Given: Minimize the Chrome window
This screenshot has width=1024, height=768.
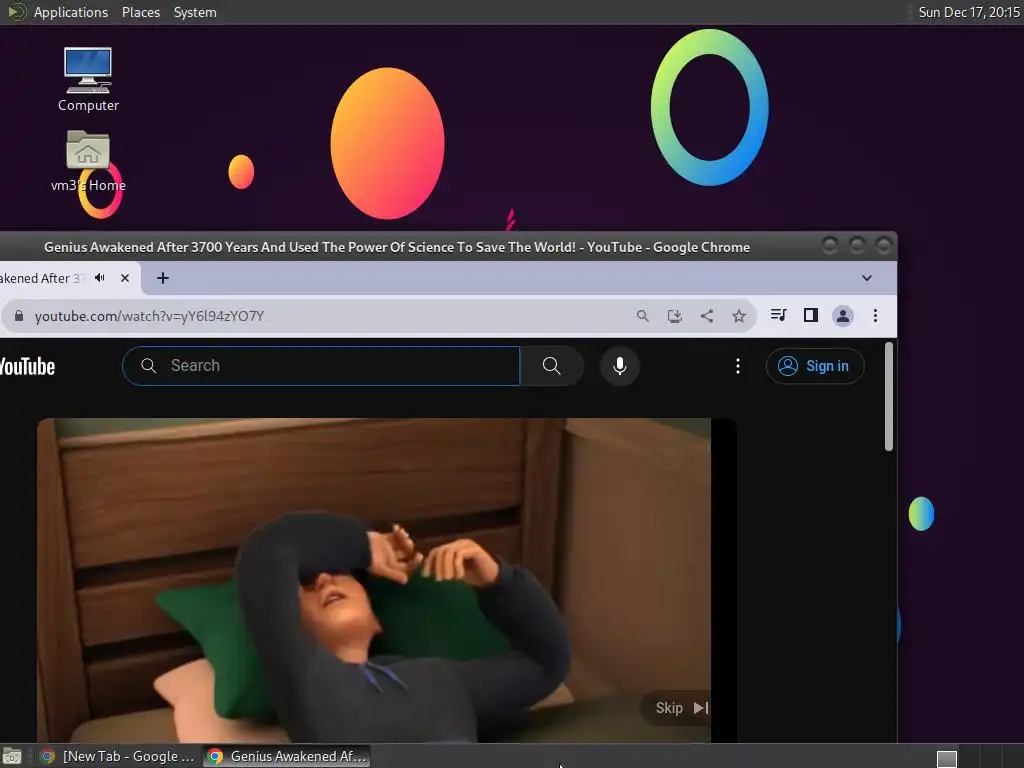Looking at the screenshot, I should (829, 246).
